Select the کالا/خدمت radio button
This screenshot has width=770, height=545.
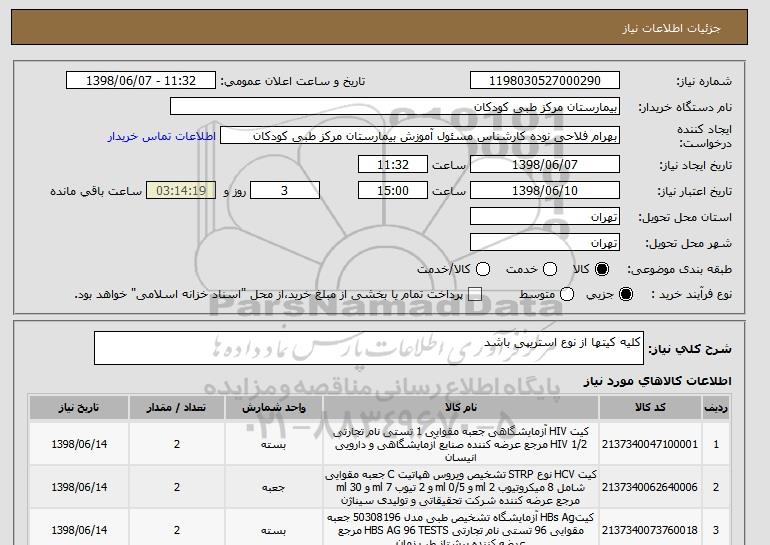tap(483, 269)
